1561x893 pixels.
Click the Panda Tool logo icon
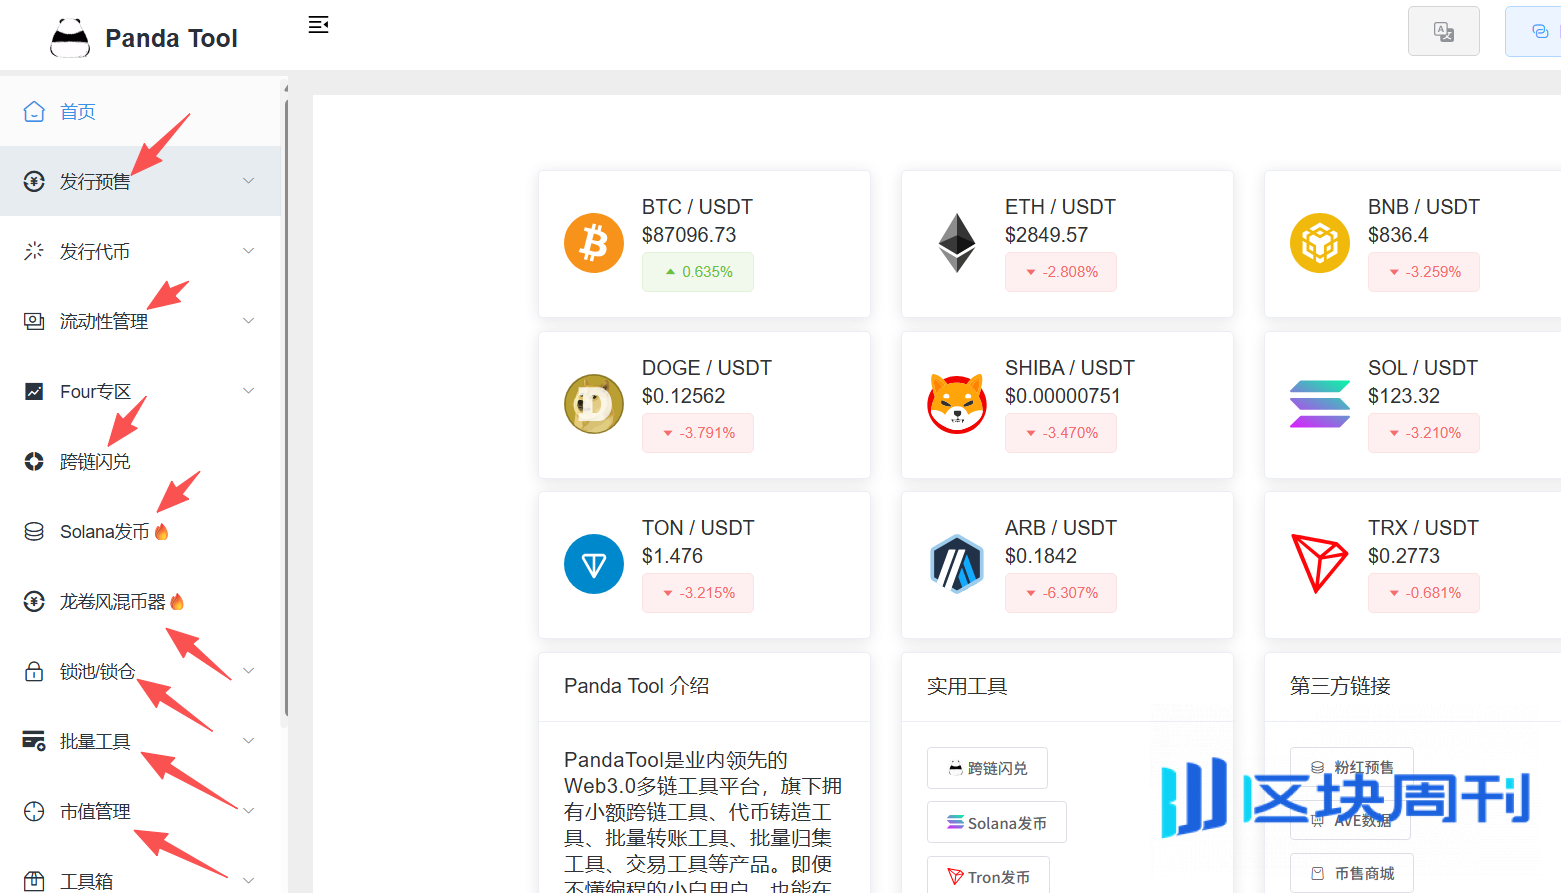point(70,38)
